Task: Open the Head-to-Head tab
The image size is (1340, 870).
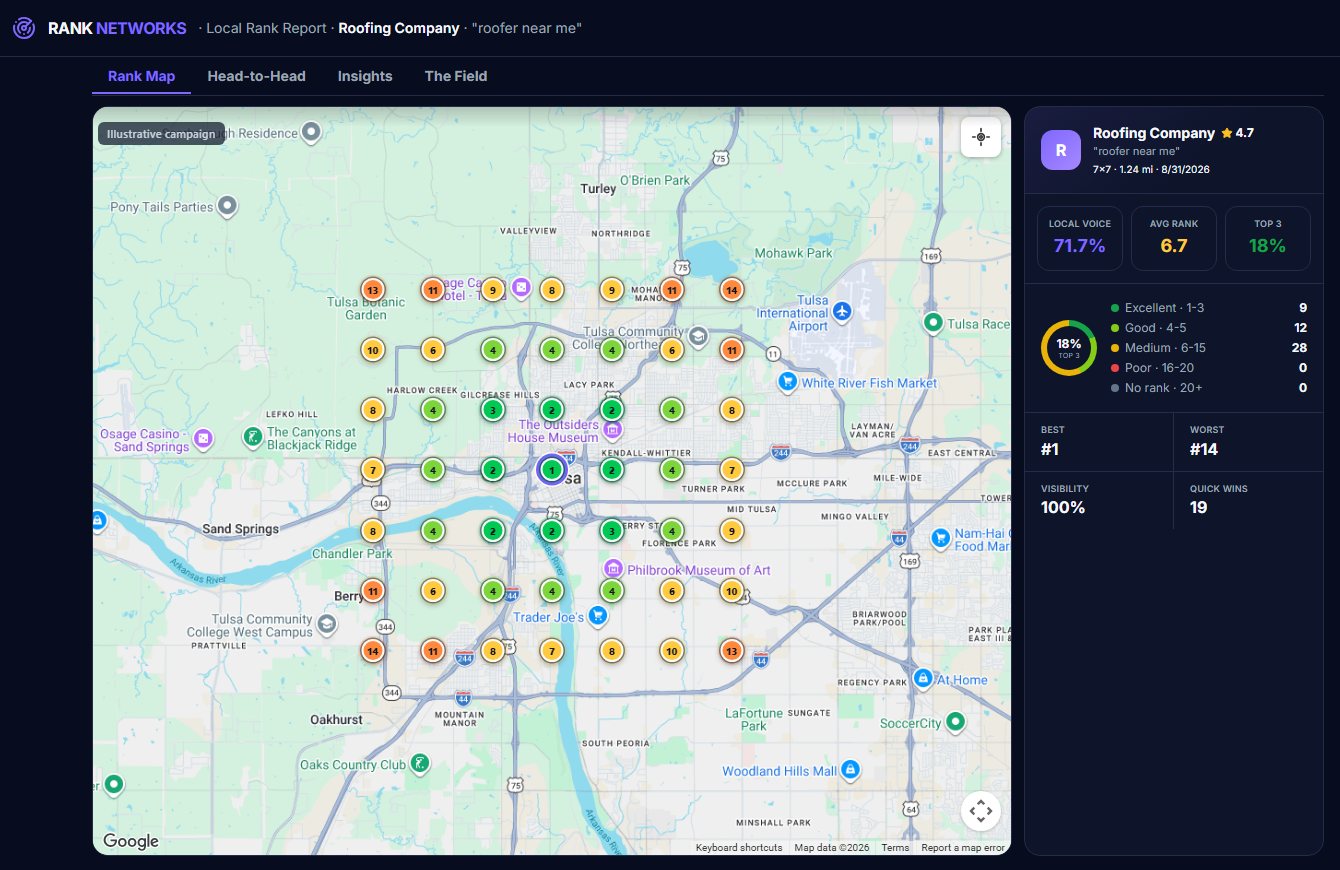Action: coord(256,76)
